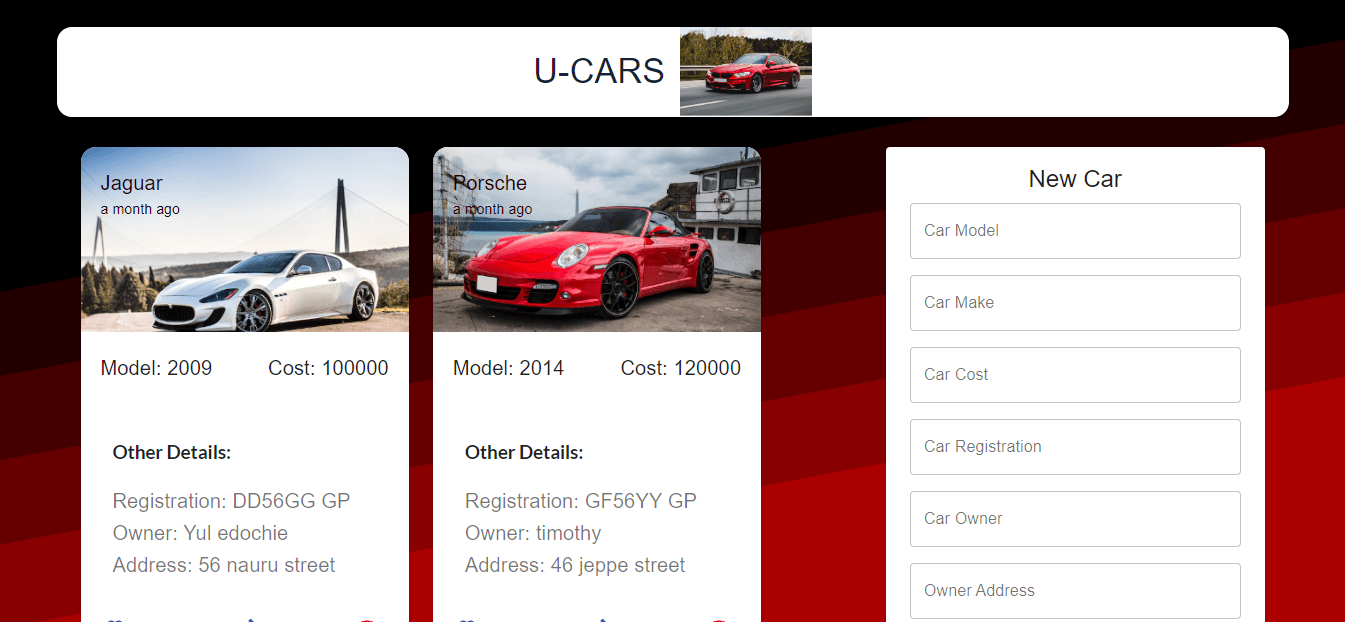Focus the Owner Address input field
The image size is (1345, 622).
tap(1075, 591)
